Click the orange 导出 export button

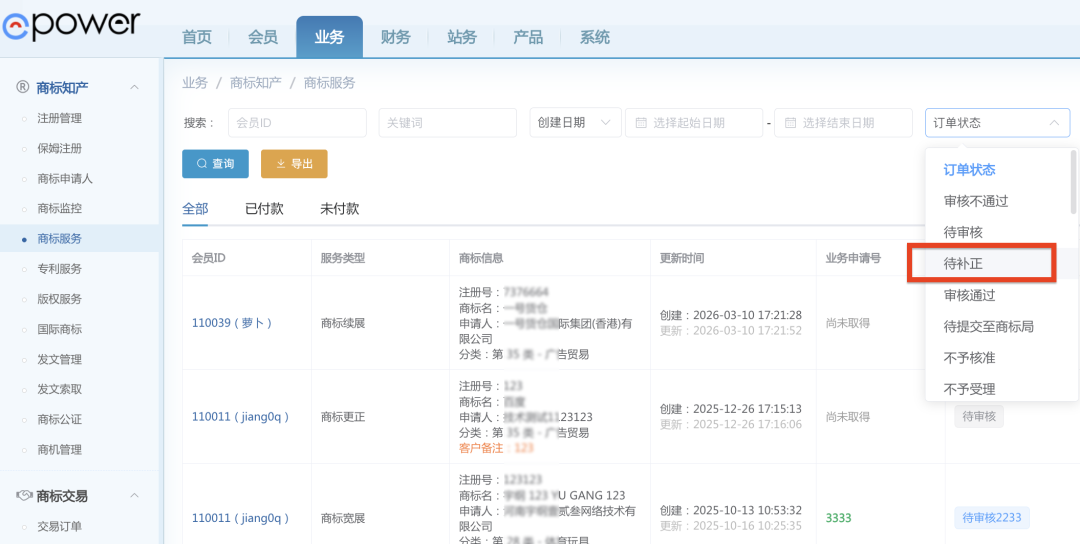[294, 164]
